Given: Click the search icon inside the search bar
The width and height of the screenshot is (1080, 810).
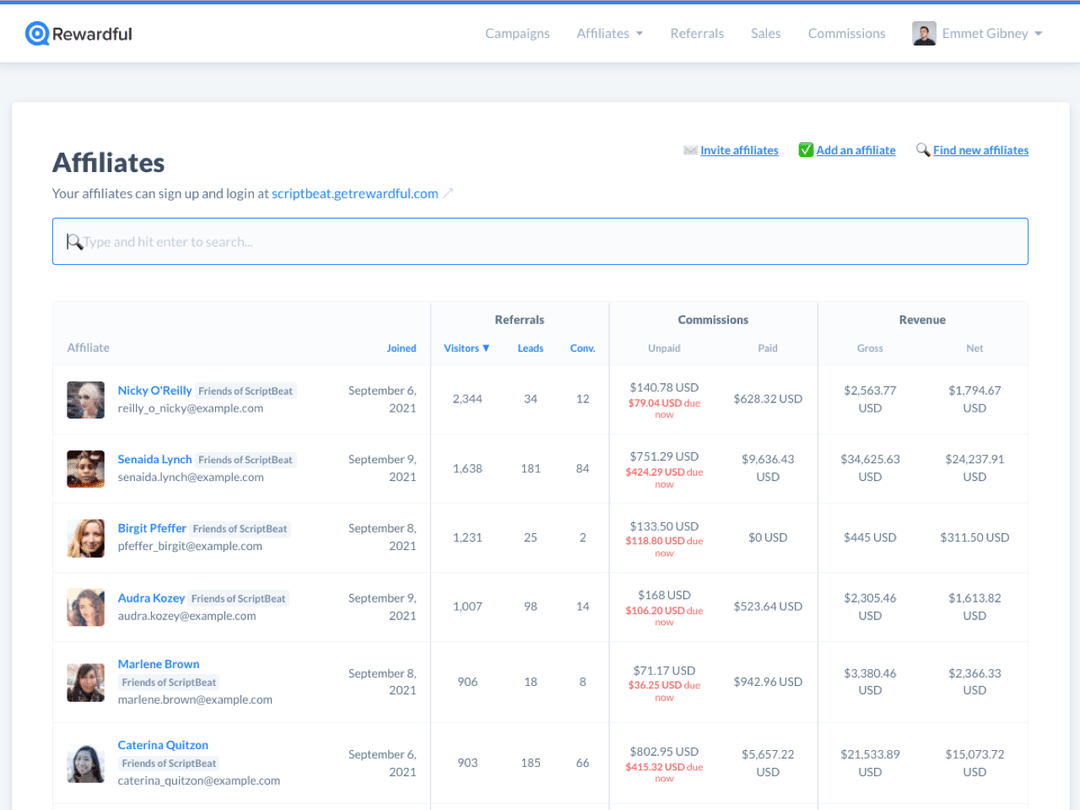Looking at the screenshot, I should click(74, 241).
